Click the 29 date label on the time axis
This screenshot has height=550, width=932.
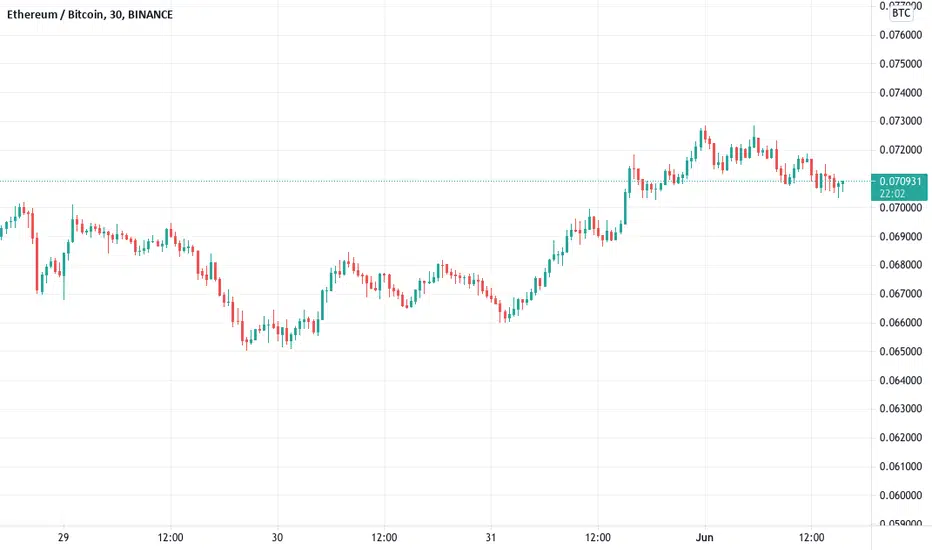tap(64, 538)
